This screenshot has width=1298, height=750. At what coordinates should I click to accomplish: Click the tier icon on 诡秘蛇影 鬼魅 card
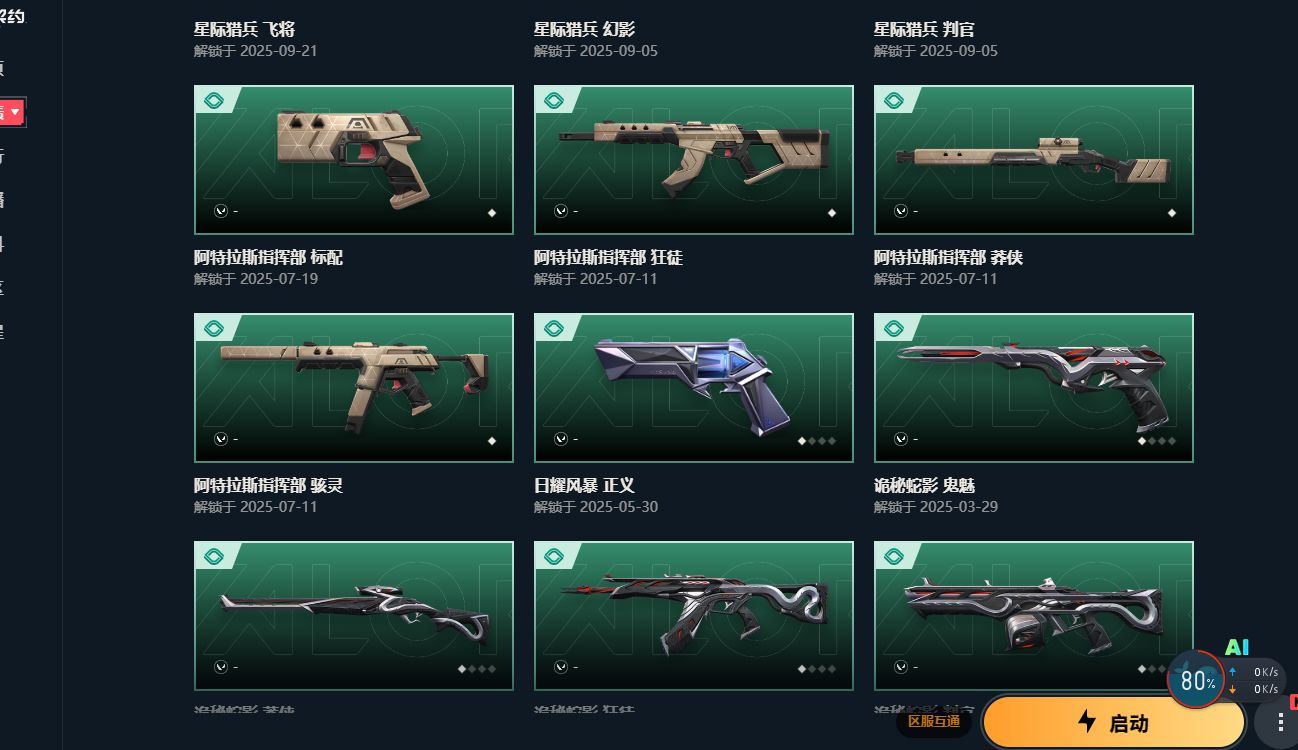coord(893,328)
